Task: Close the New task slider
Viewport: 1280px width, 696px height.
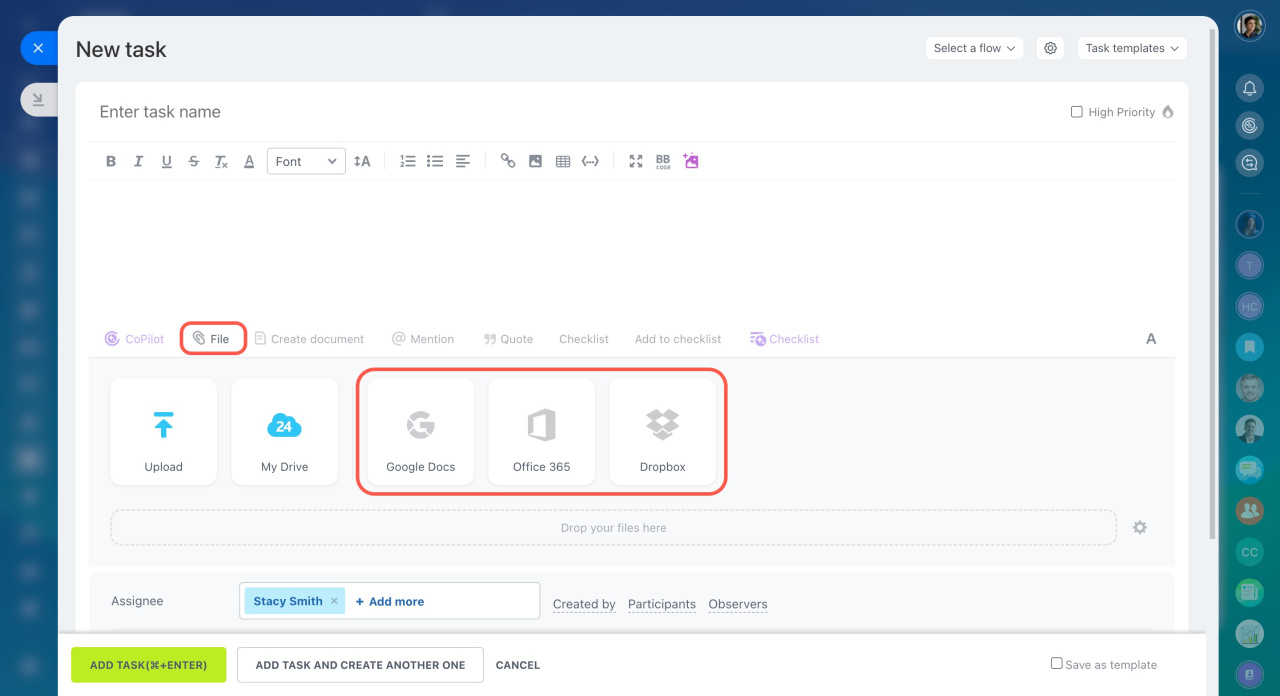Action: 38,48
